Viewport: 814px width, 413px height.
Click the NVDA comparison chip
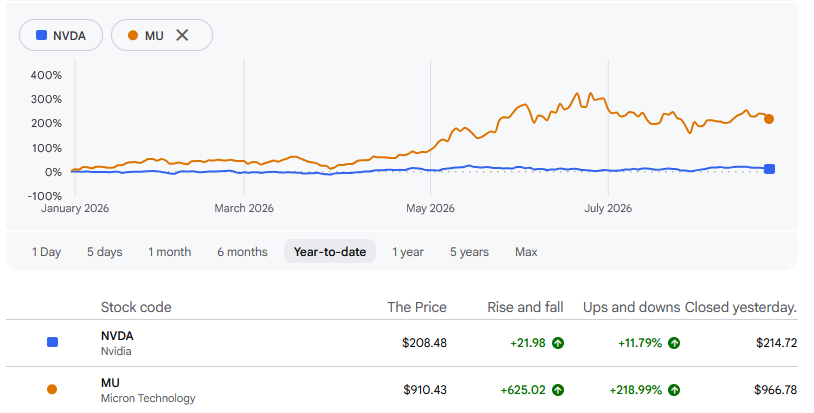pos(61,35)
